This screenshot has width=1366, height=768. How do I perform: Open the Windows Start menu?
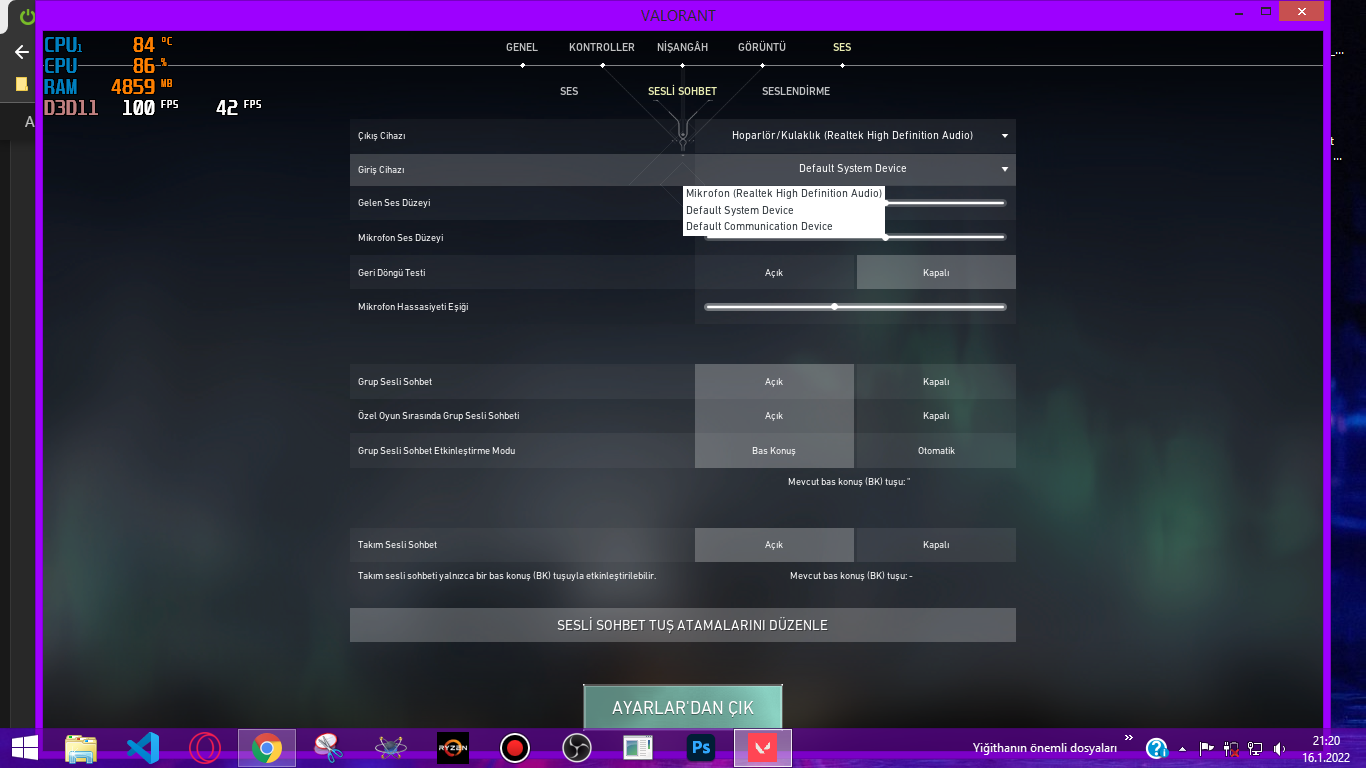(x=24, y=747)
